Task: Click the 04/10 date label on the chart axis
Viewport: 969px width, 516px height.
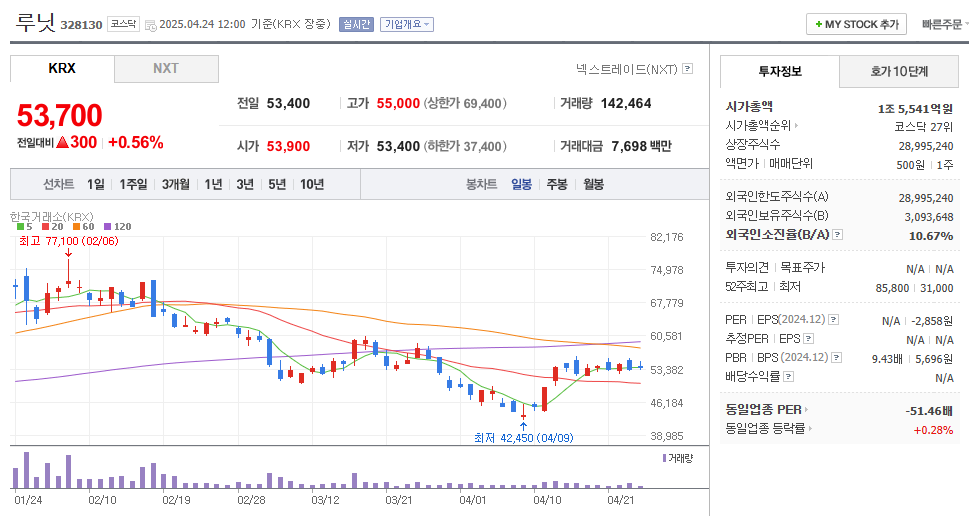Action: (x=547, y=500)
